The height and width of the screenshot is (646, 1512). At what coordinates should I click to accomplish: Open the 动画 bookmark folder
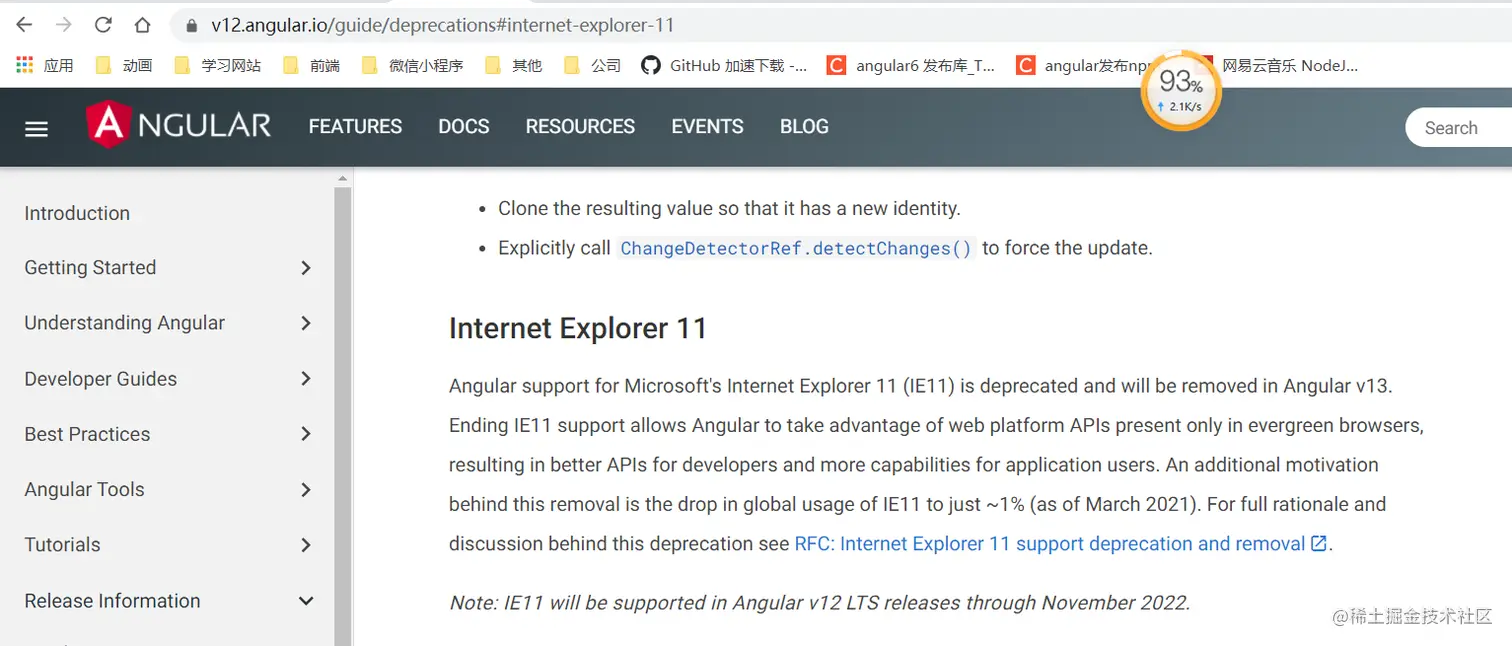(124, 65)
